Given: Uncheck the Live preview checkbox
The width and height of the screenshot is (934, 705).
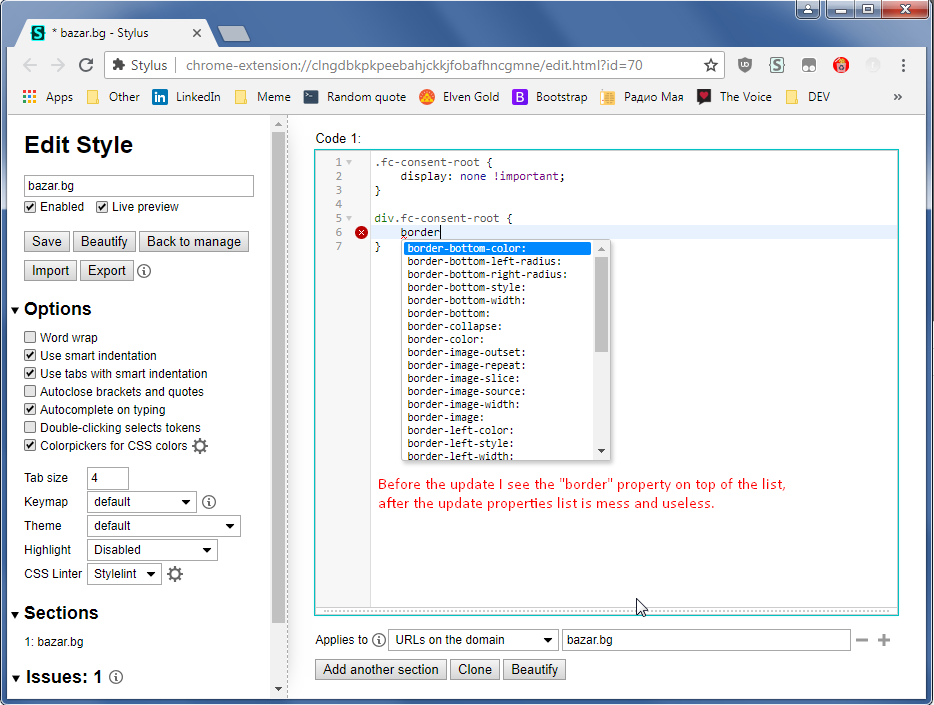Looking at the screenshot, I should tap(100, 207).
